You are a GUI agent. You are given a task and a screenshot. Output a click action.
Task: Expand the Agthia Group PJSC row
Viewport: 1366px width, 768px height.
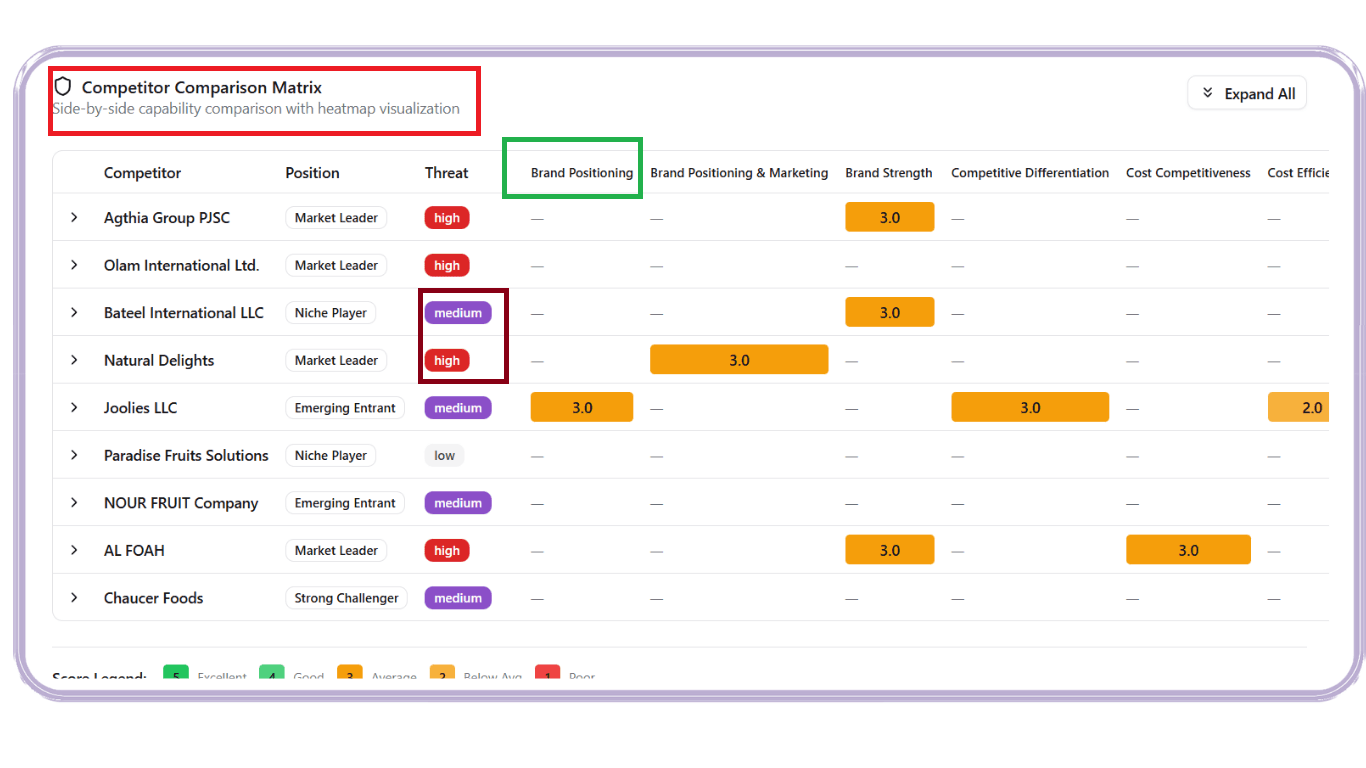(74, 217)
